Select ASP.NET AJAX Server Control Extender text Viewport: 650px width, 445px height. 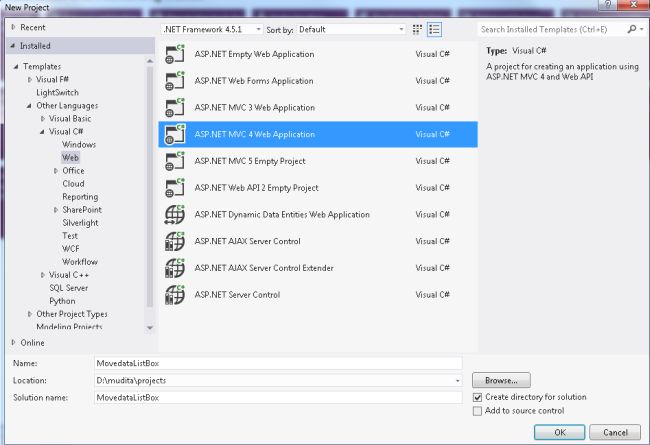tap(264, 268)
